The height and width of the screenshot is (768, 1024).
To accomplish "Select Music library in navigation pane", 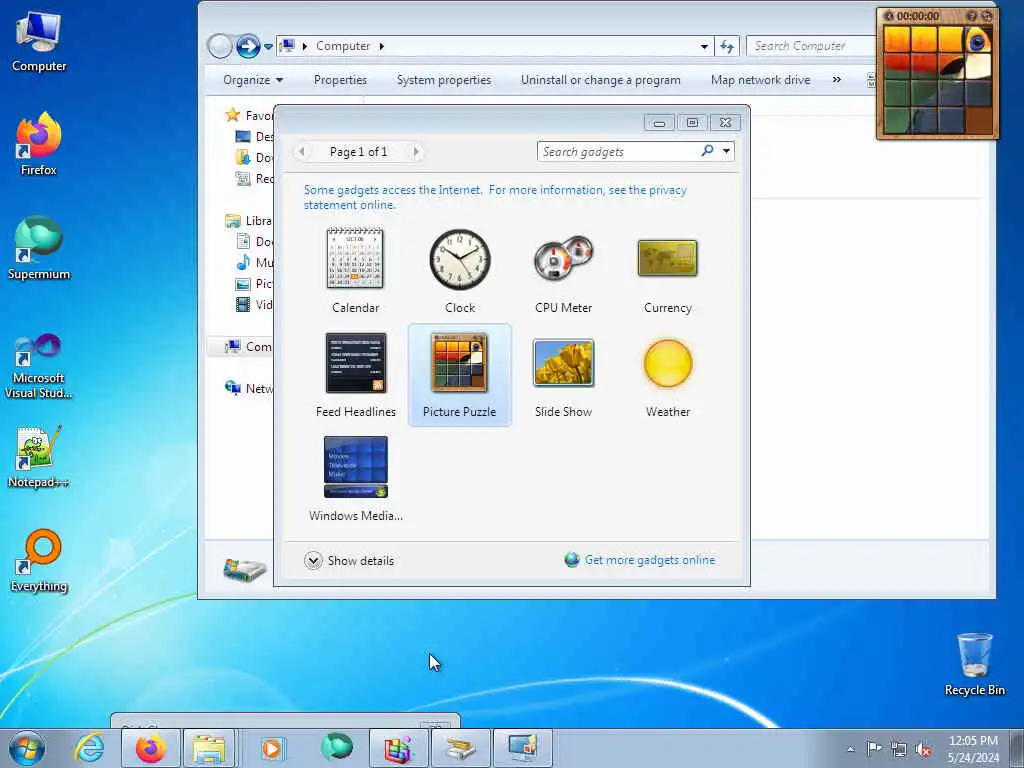I will pos(255,263).
